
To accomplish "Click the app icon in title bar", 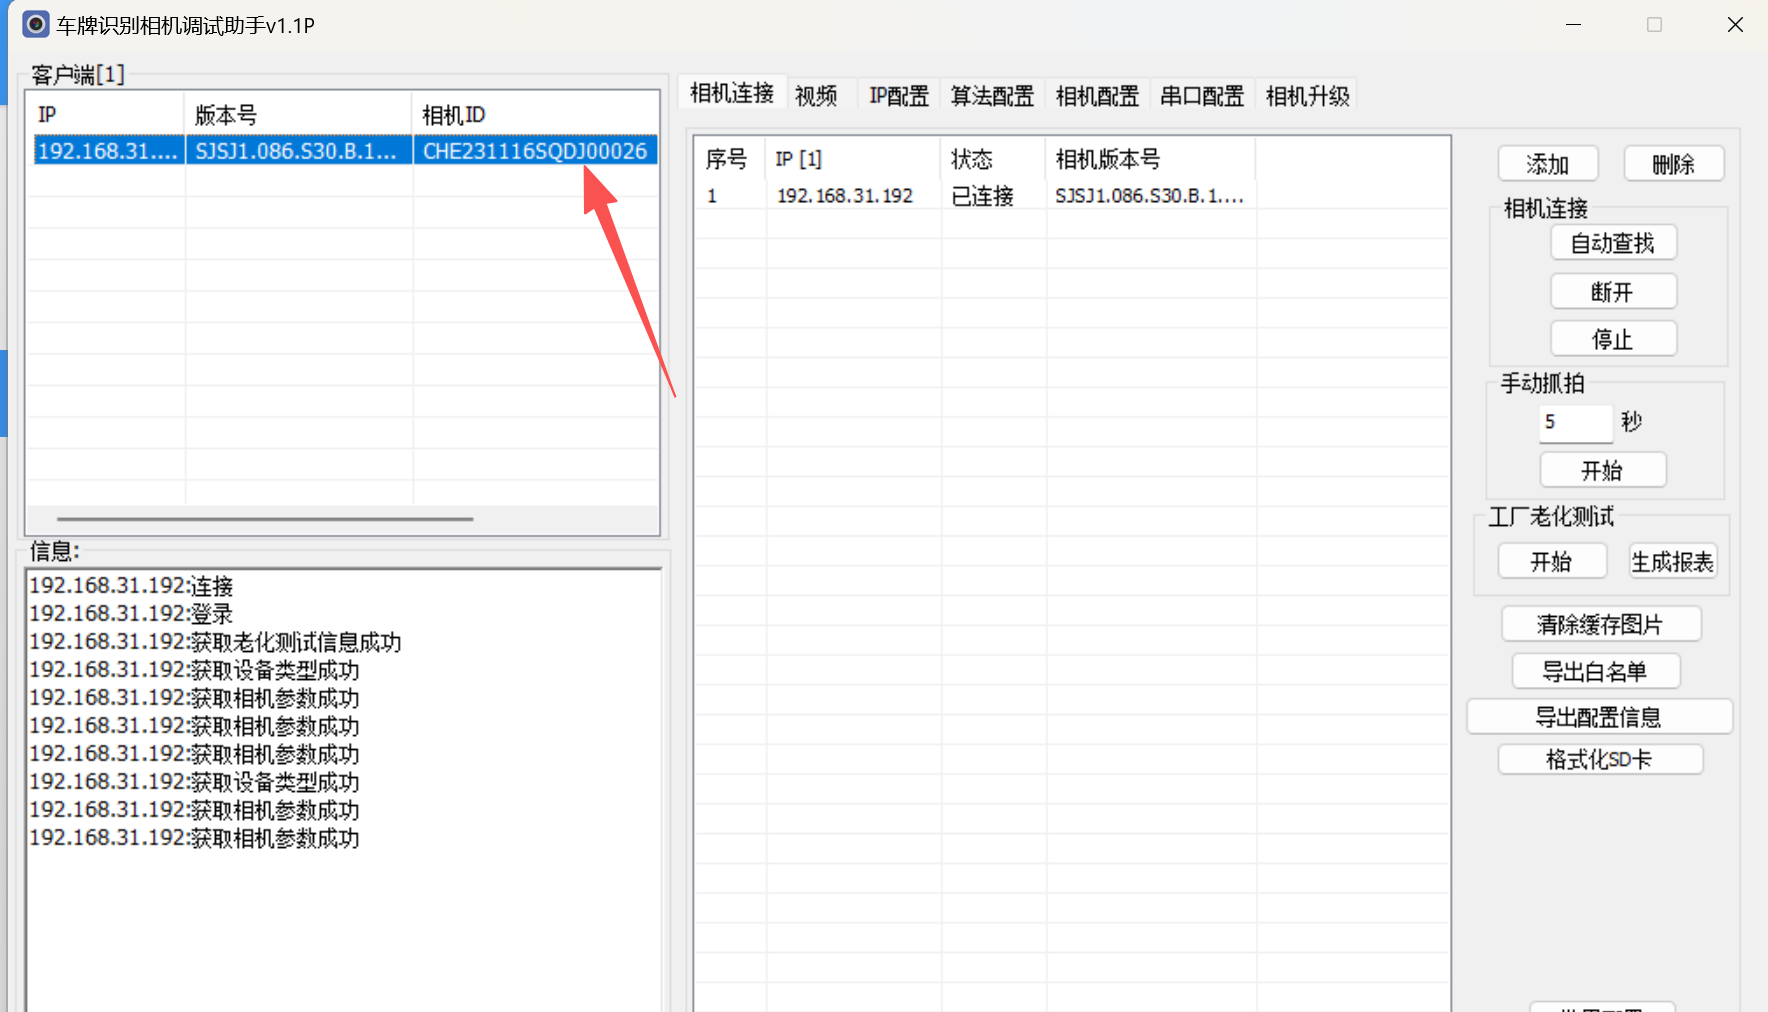I will pos(36,24).
